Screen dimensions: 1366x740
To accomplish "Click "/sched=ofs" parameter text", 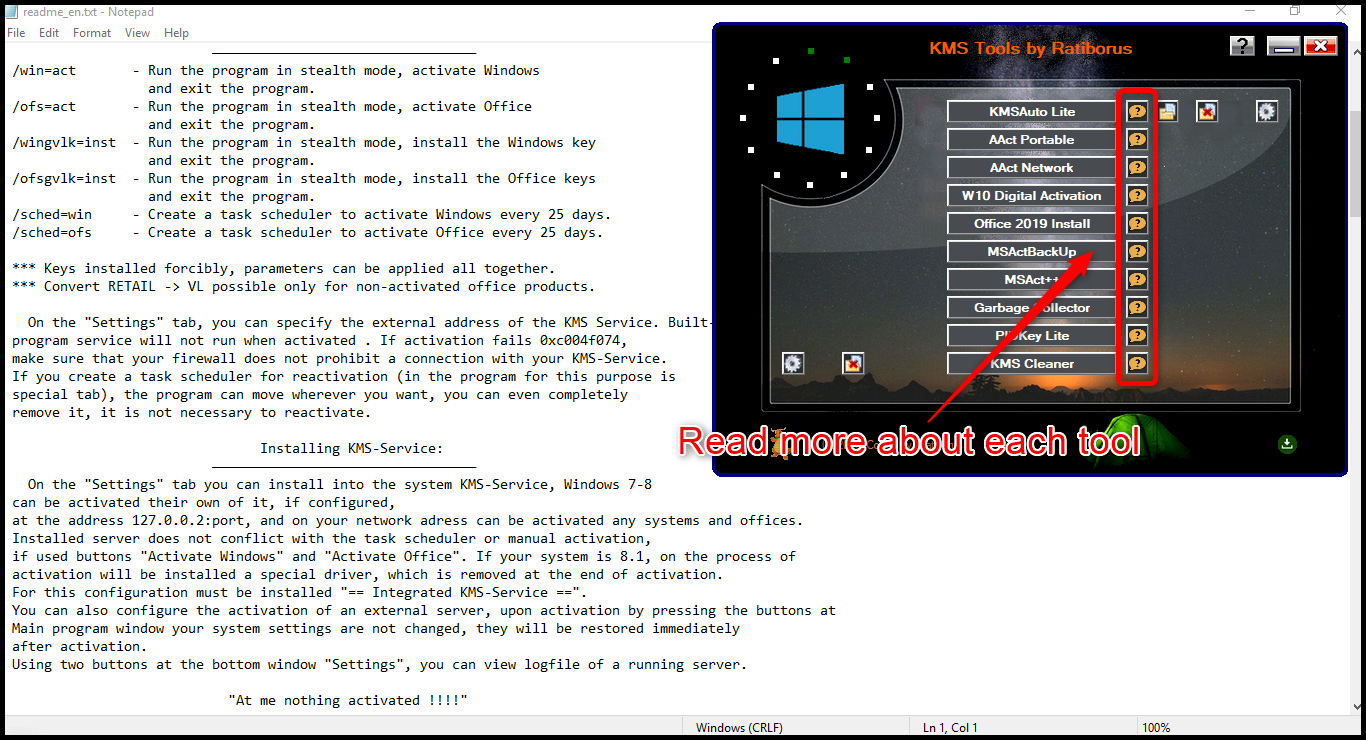I will pyautogui.click(x=52, y=233).
